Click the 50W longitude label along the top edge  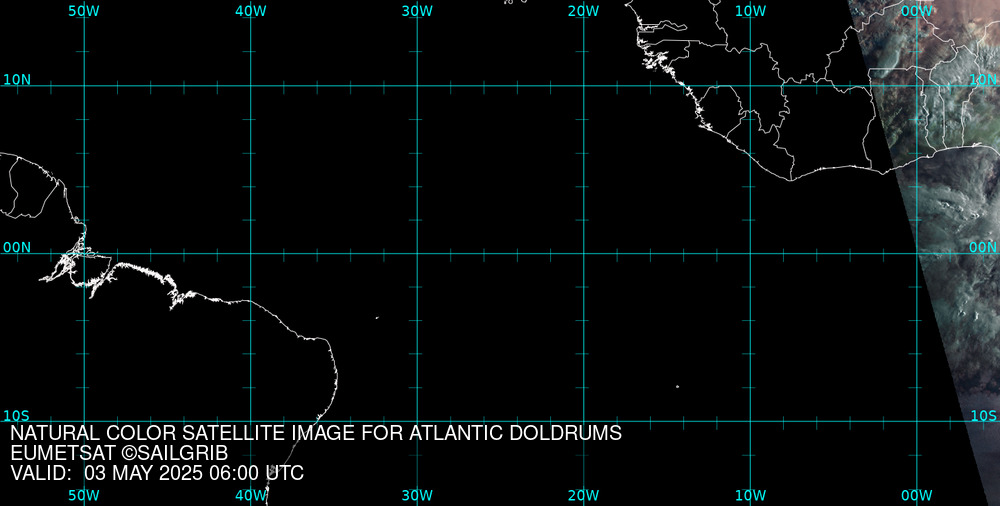pos(84,11)
